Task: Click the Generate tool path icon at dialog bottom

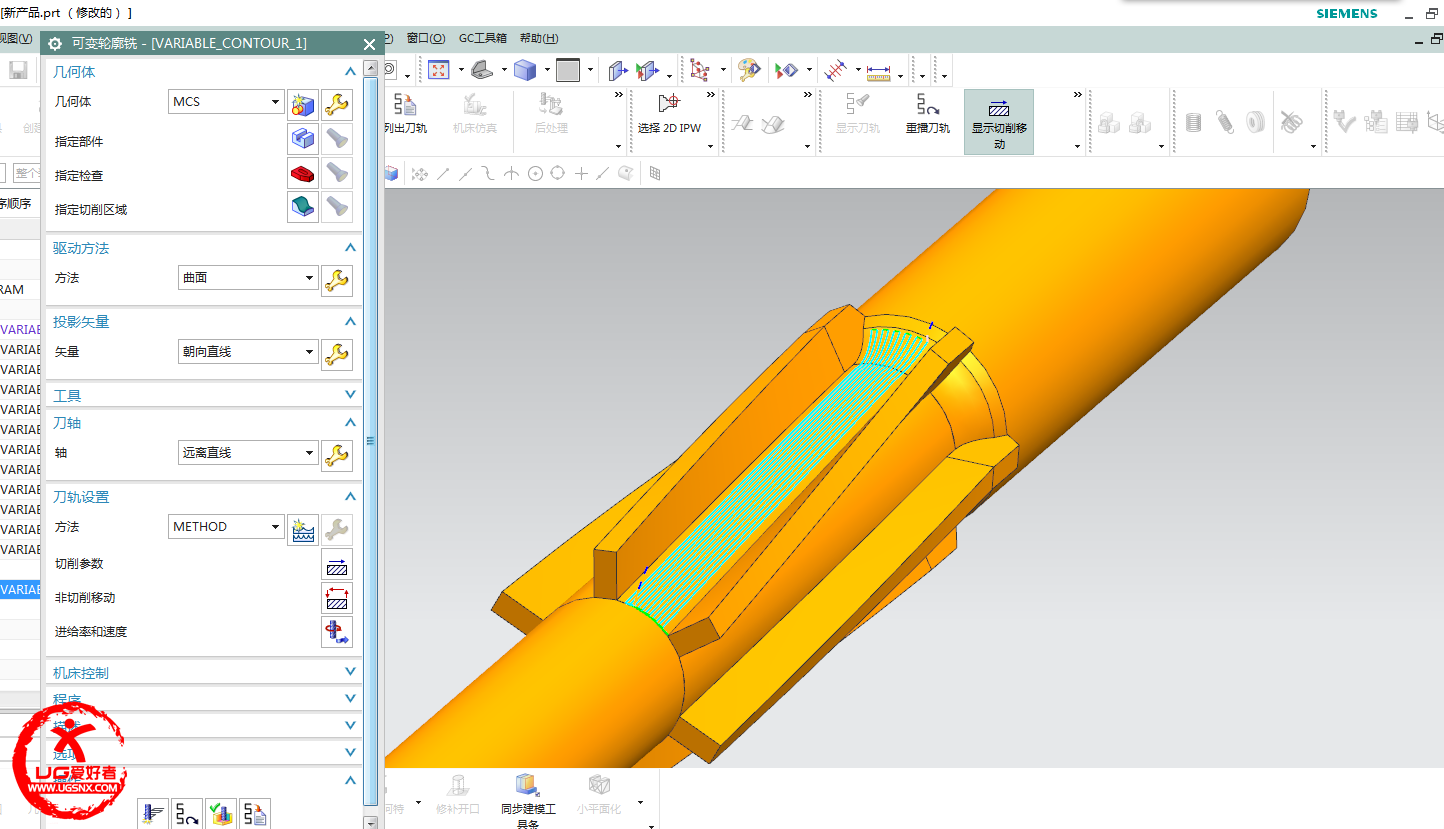Action: coord(153,813)
